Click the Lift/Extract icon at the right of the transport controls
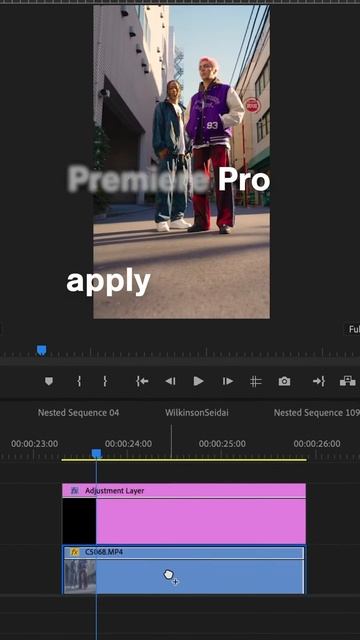This screenshot has height=640, width=360. 347,381
